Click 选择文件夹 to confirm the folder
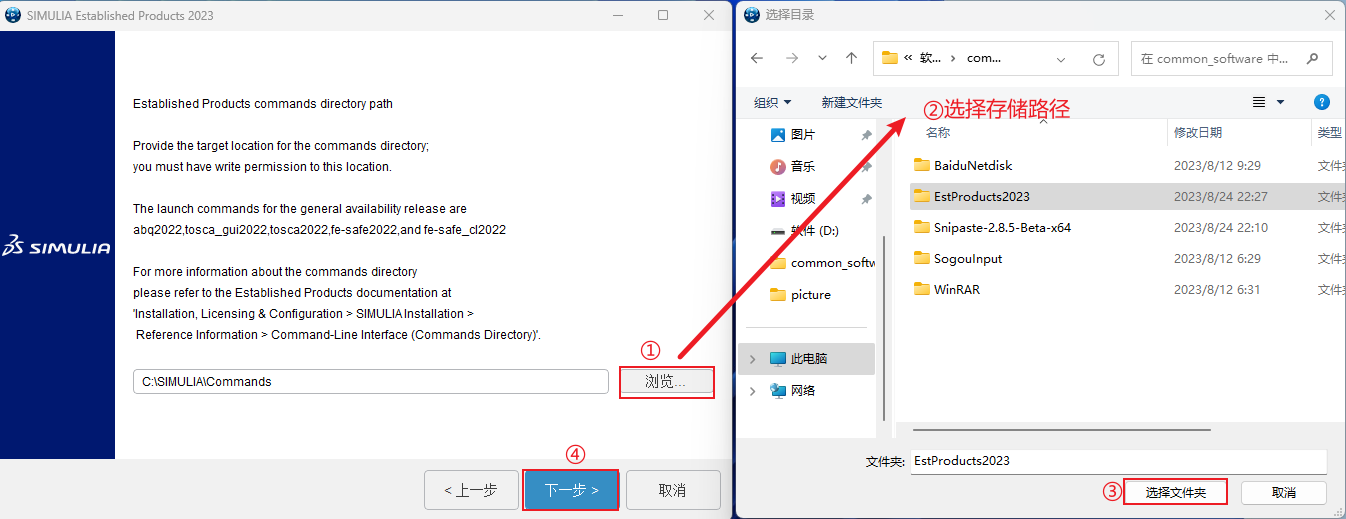The height and width of the screenshot is (519, 1346). click(x=1175, y=492)
